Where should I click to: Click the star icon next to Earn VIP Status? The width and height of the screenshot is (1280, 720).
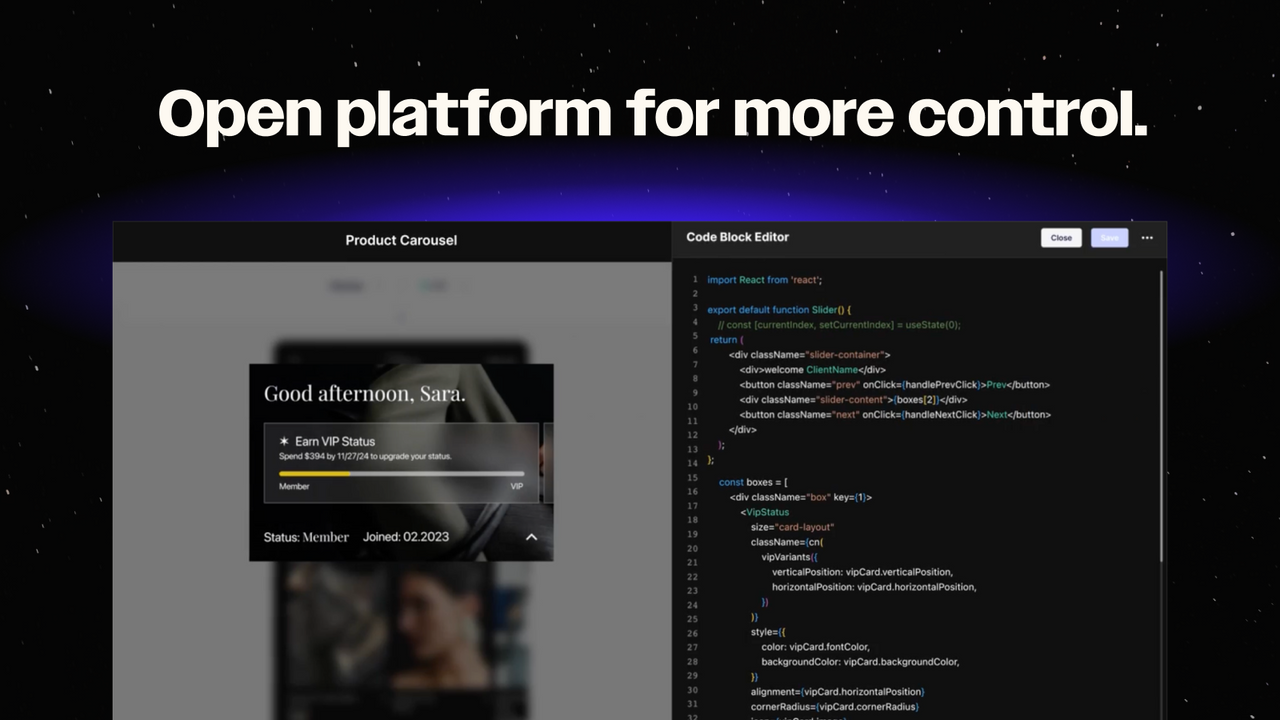point(283,441)
